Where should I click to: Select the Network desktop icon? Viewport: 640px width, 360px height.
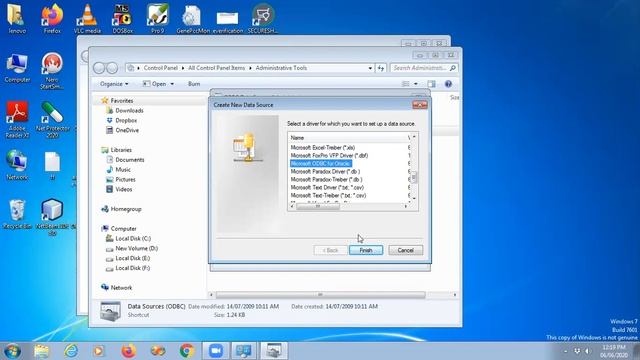click(x=17, y=165)
